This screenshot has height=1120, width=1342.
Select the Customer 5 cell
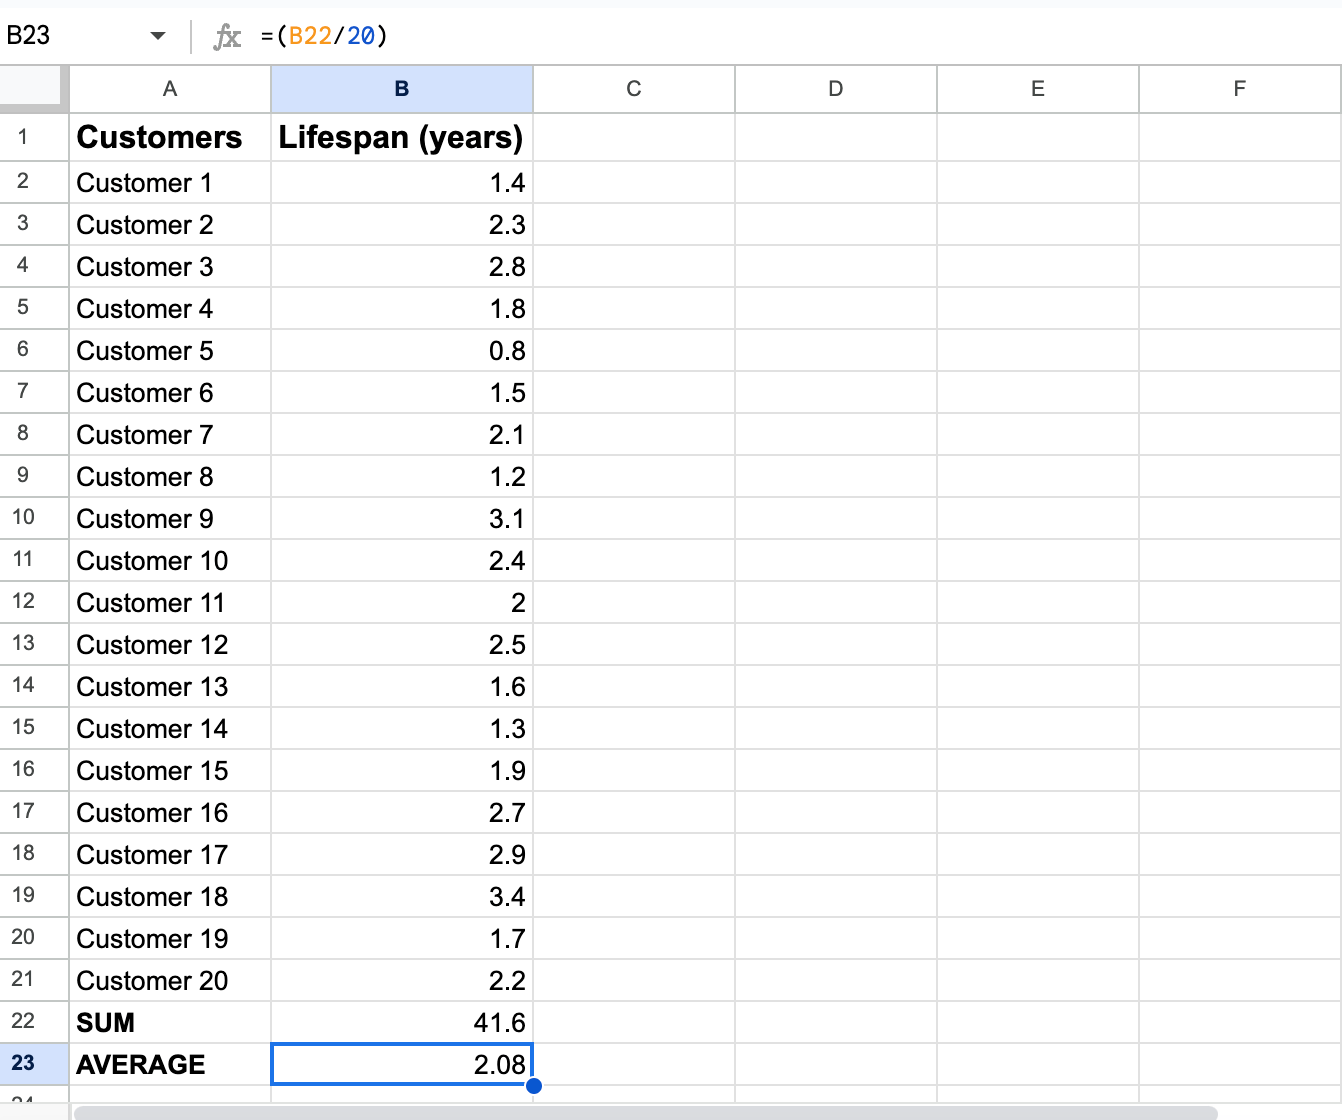tap(170, 351)
